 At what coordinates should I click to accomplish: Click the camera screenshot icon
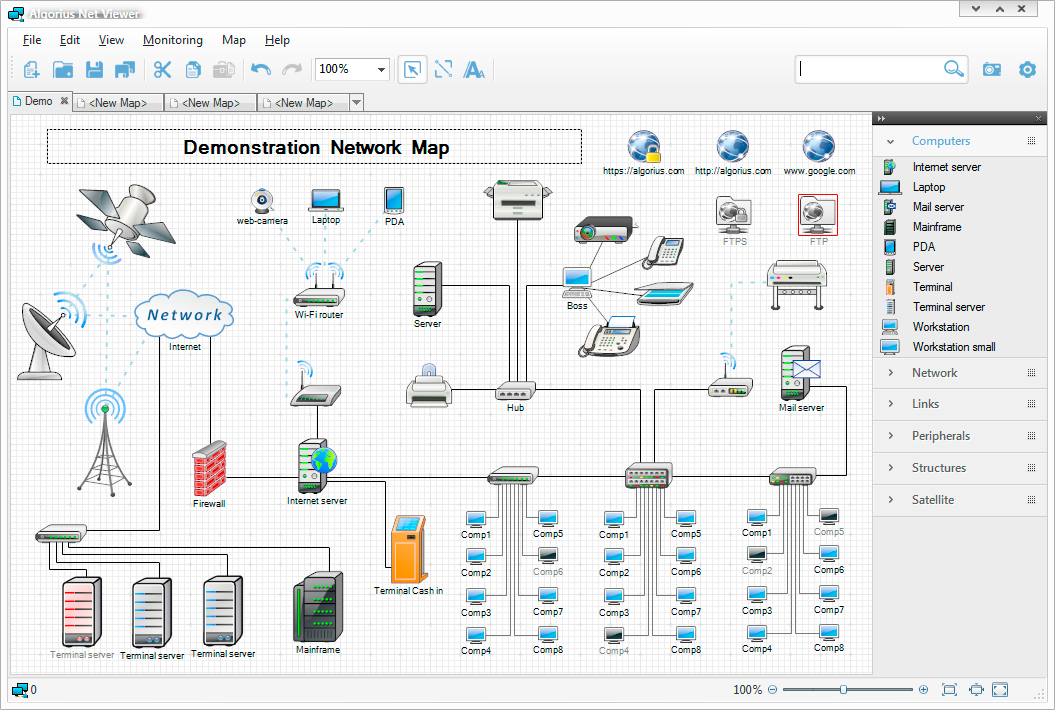pos(991,69)
